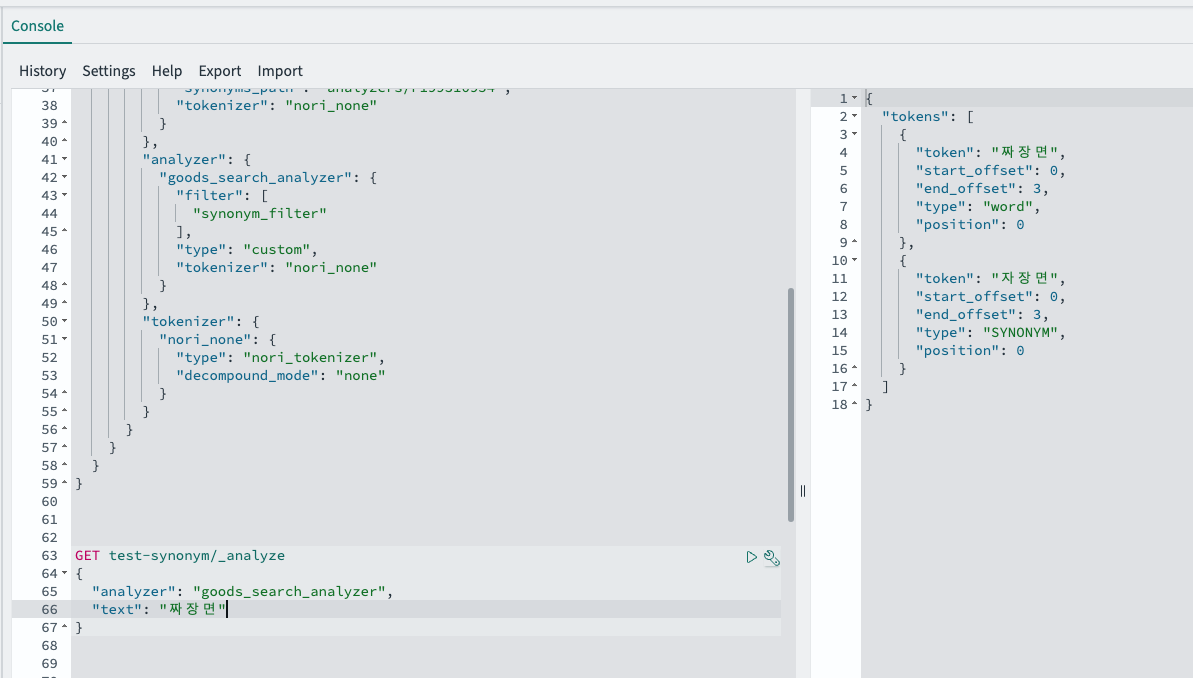Collapse second token object at response line 10
This screenshot has height=678, width=1193.
click(x=854, y=260)
